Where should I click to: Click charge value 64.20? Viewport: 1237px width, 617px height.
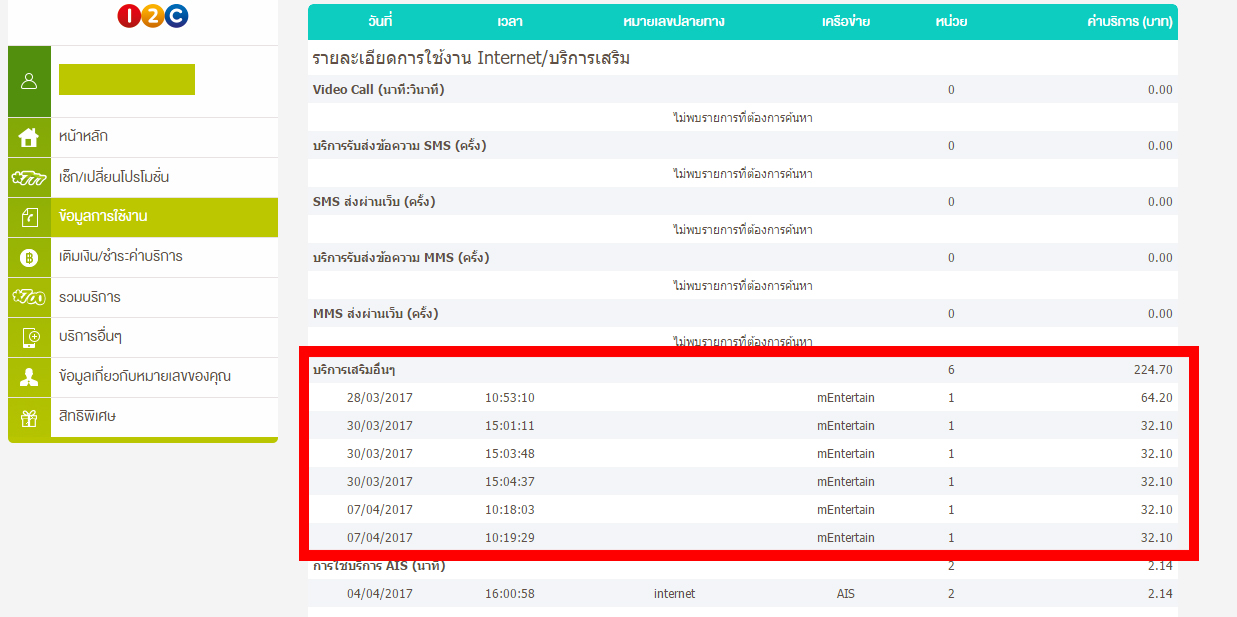[x=1157, y=398]
